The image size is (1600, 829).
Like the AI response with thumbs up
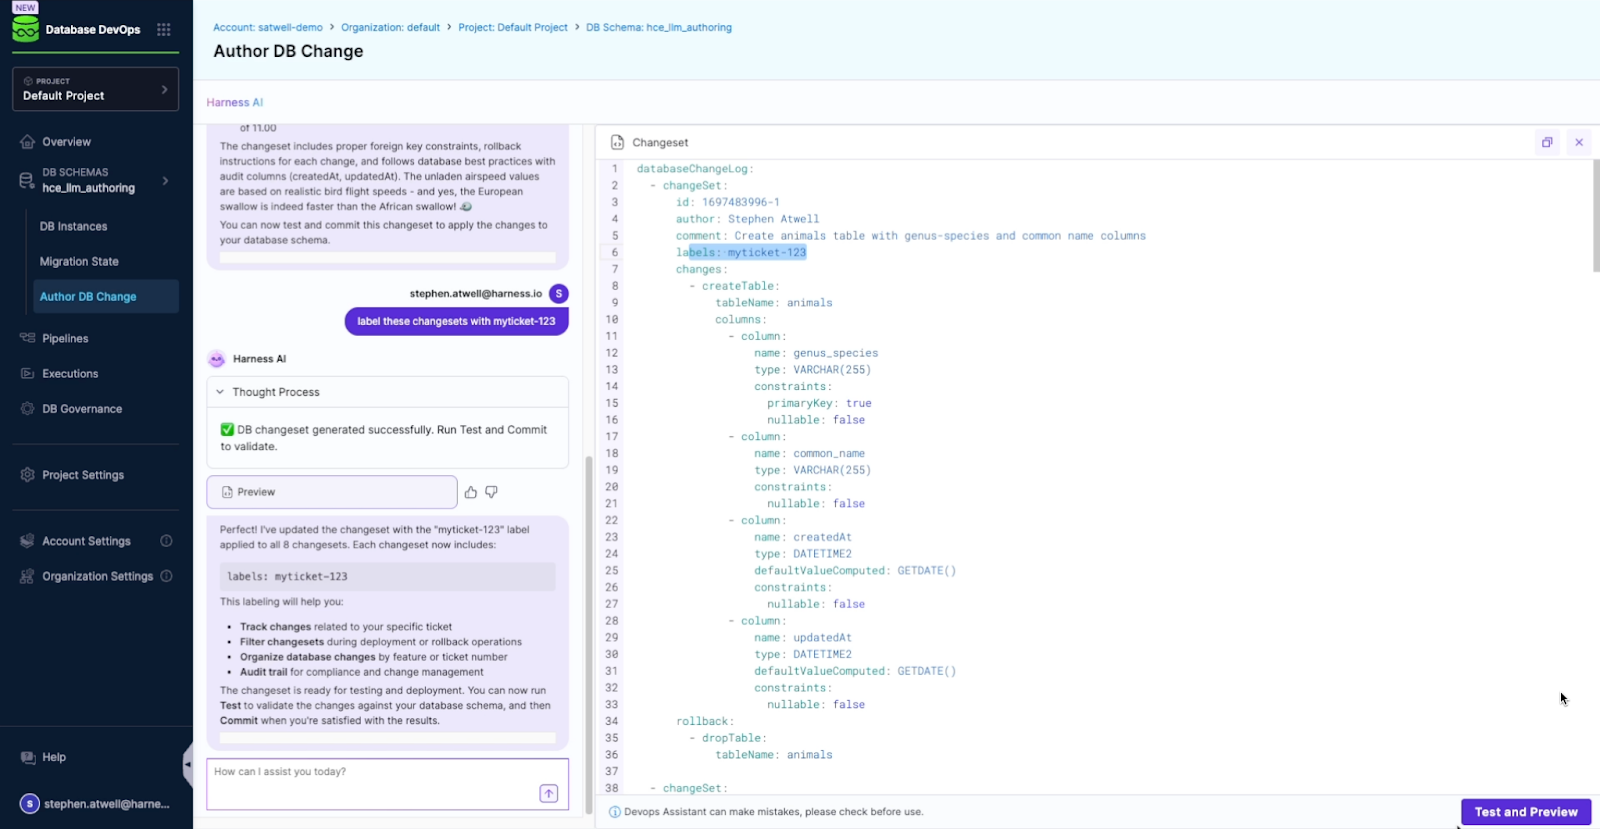tap(471, 492)
